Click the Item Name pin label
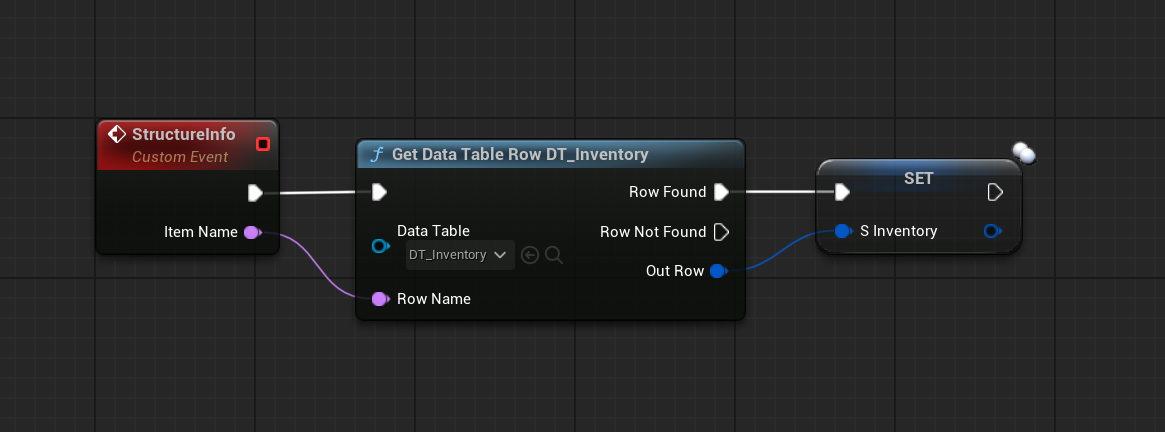The width and height of the screenshot is (1165, 432). coord(201,232)
